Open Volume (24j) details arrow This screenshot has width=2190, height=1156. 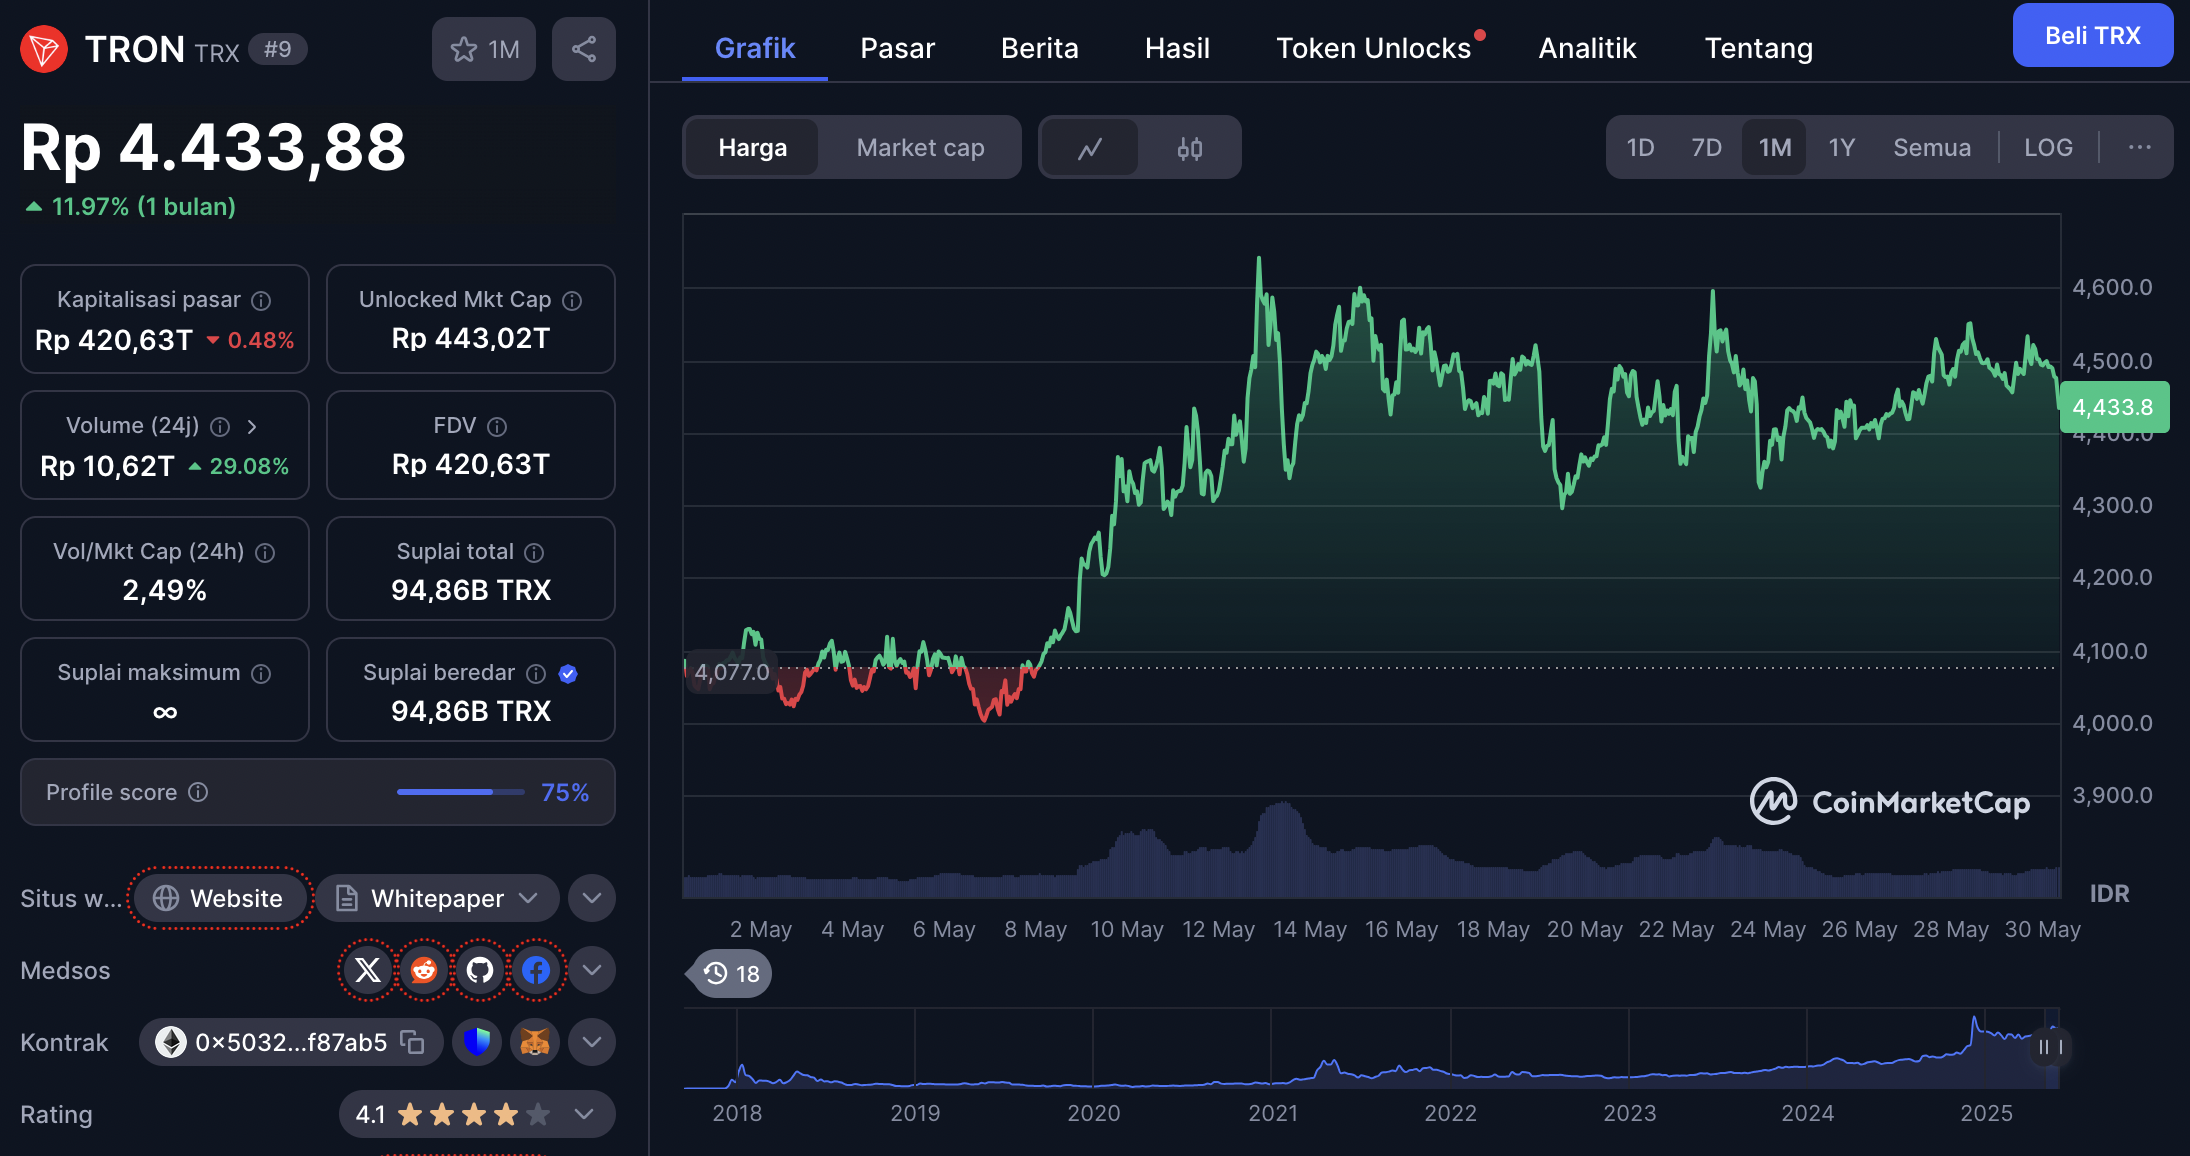pyautogui.click(x=252, y=427)
